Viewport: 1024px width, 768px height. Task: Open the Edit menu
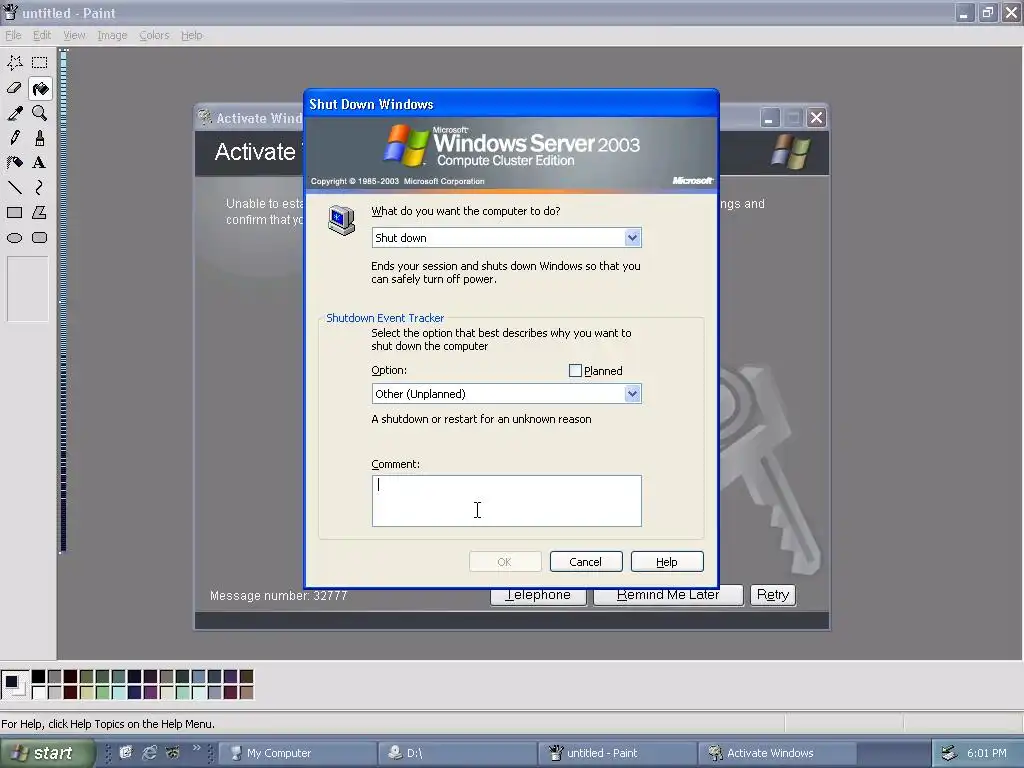(x=42, y=35)
